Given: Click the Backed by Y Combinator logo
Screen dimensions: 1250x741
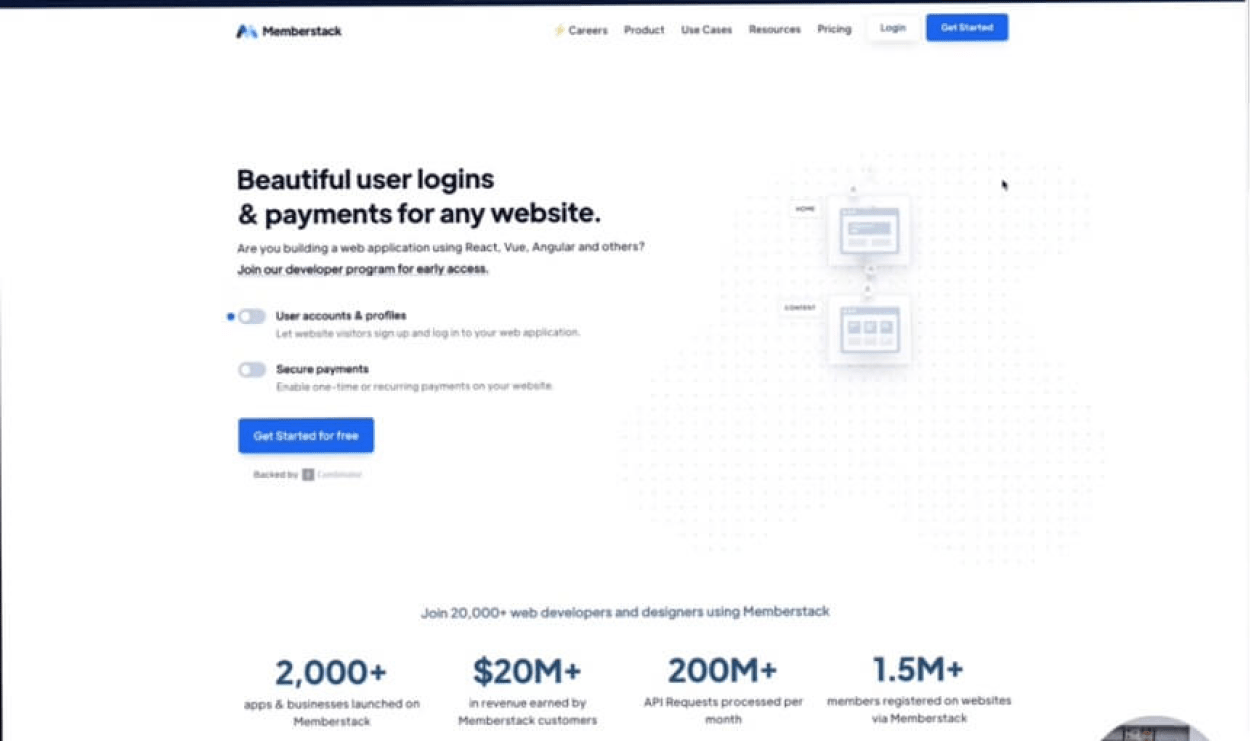Looking at the screenshot, I should [332, 475].
